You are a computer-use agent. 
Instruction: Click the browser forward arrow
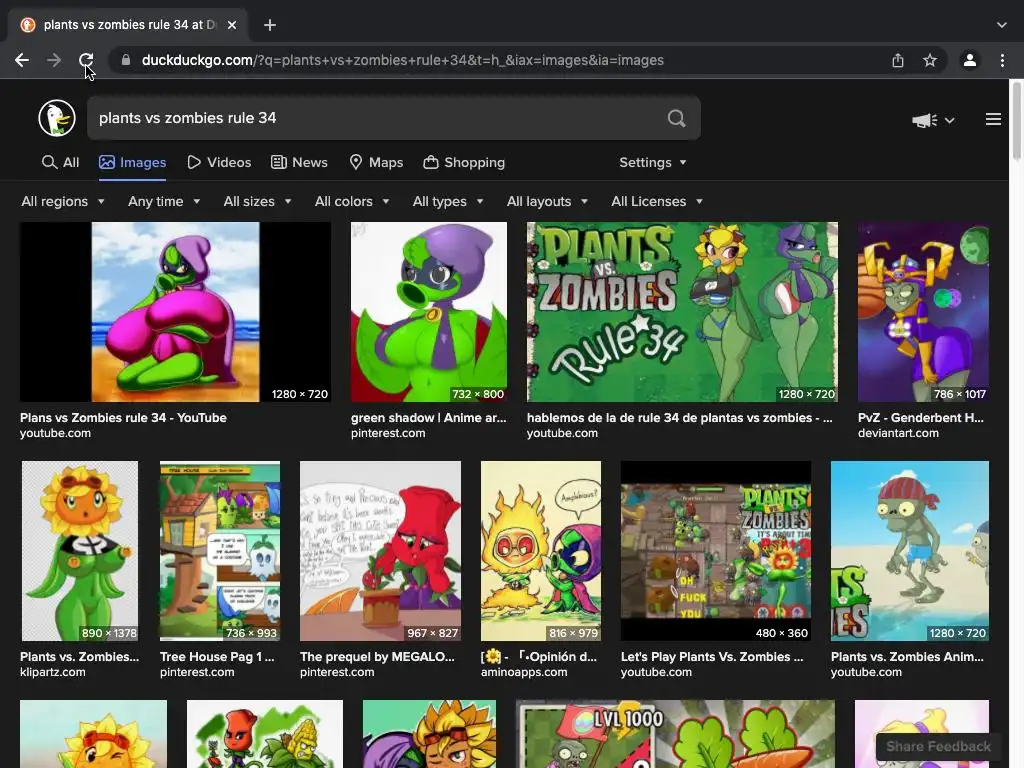[54, 60]
